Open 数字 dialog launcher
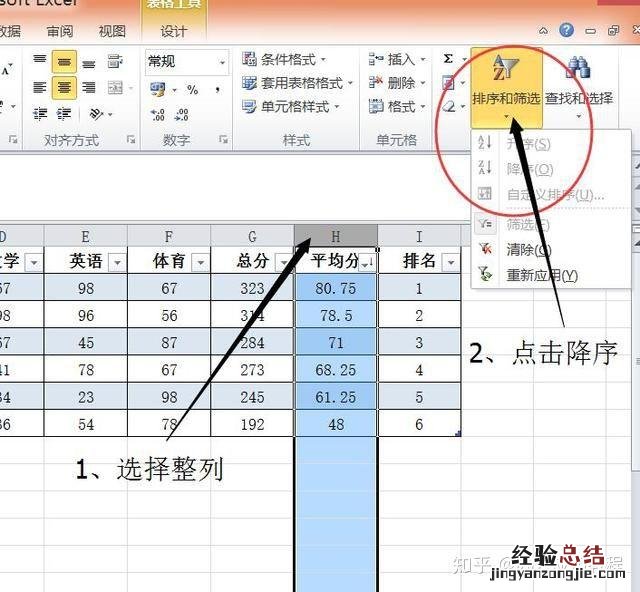640x592 pixels. point(223,140)
